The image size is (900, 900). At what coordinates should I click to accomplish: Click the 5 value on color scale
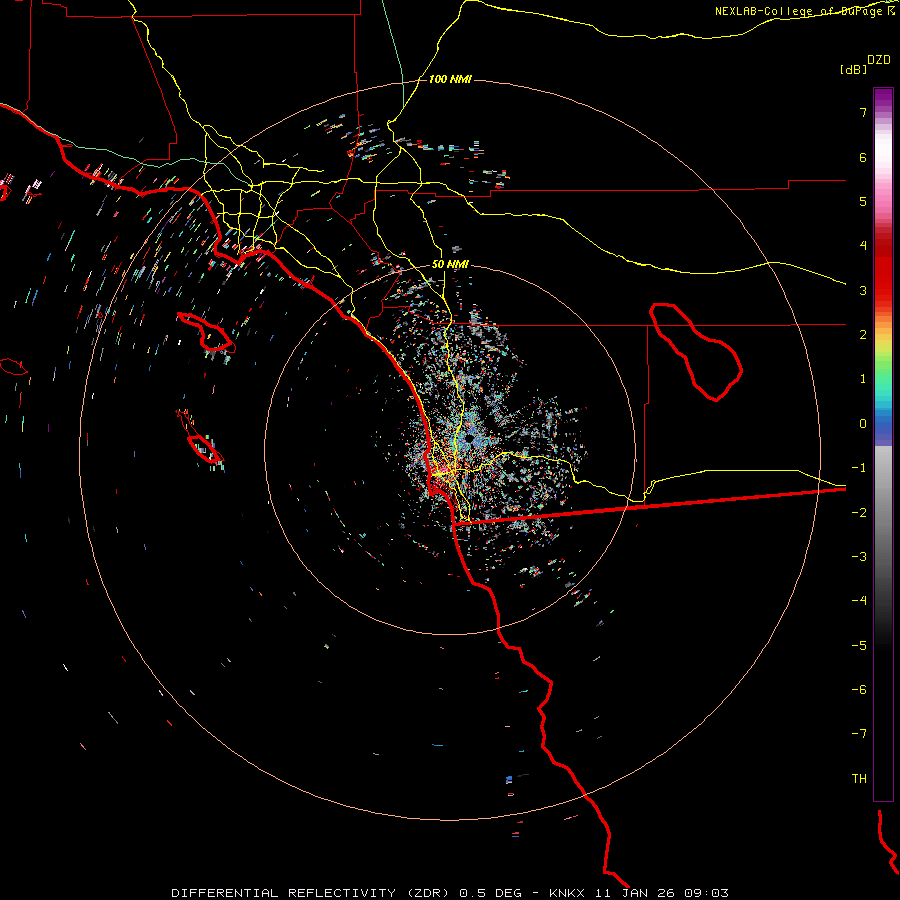click(863, 201)
